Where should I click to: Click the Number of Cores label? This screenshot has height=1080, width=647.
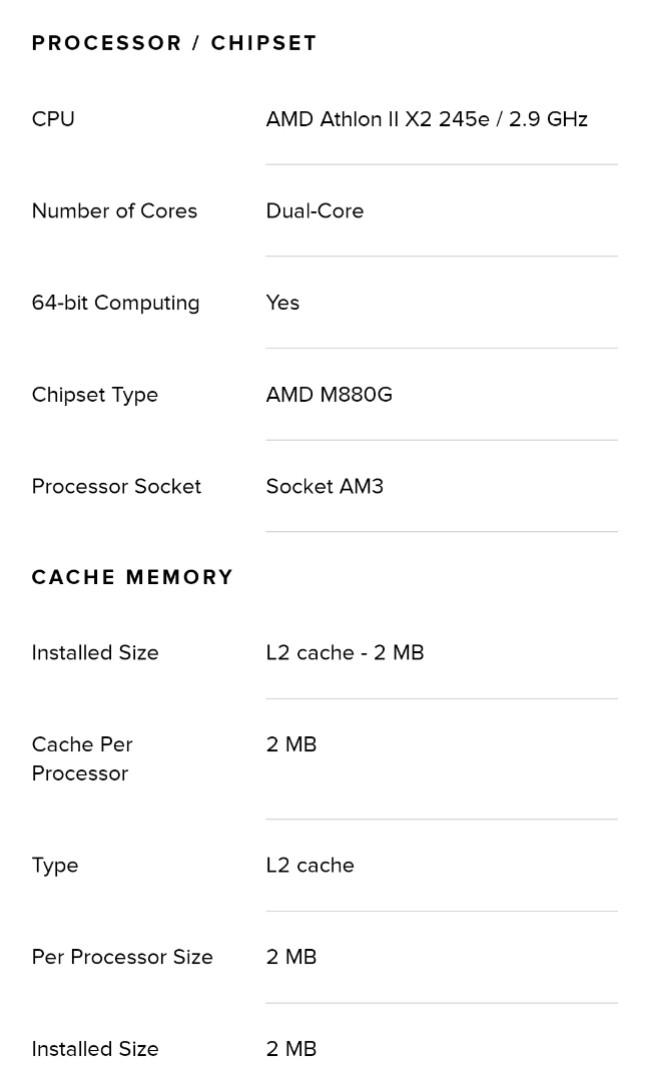coord(114,211)
